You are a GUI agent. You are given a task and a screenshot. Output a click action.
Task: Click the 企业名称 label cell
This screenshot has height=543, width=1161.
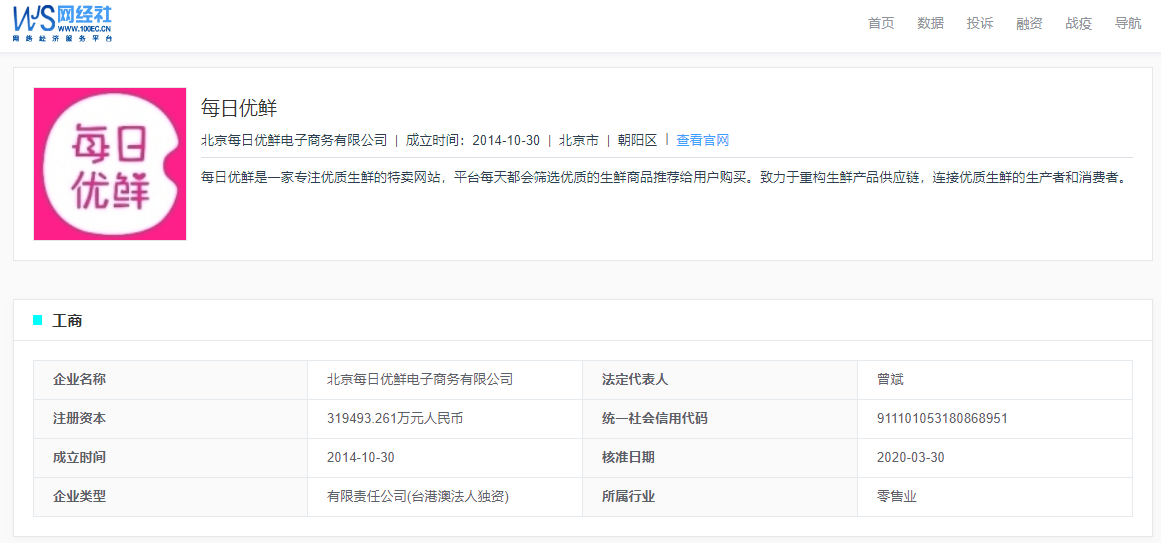[170, 380]
